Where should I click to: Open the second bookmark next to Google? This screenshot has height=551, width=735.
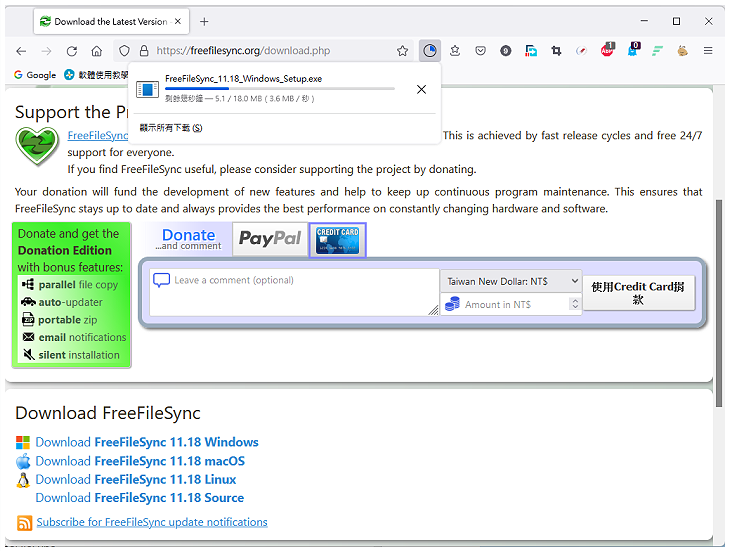[96, 75]
